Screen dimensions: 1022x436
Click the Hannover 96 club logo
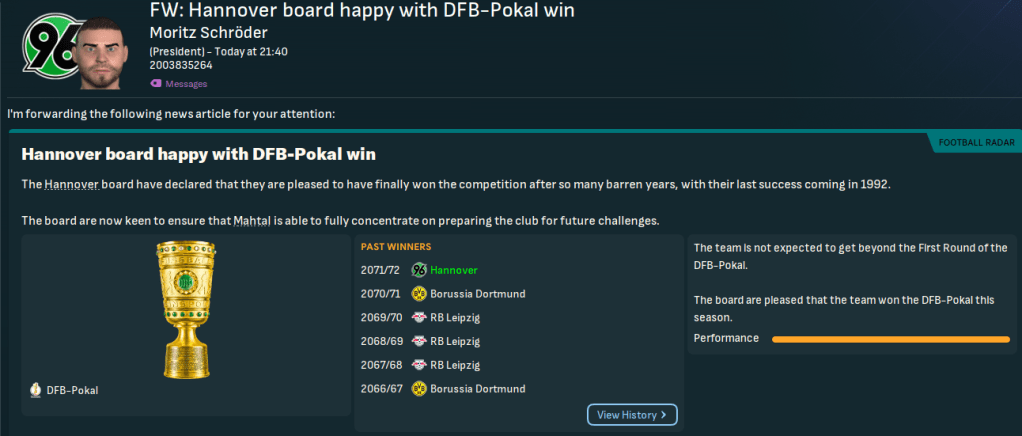point(45,47)
